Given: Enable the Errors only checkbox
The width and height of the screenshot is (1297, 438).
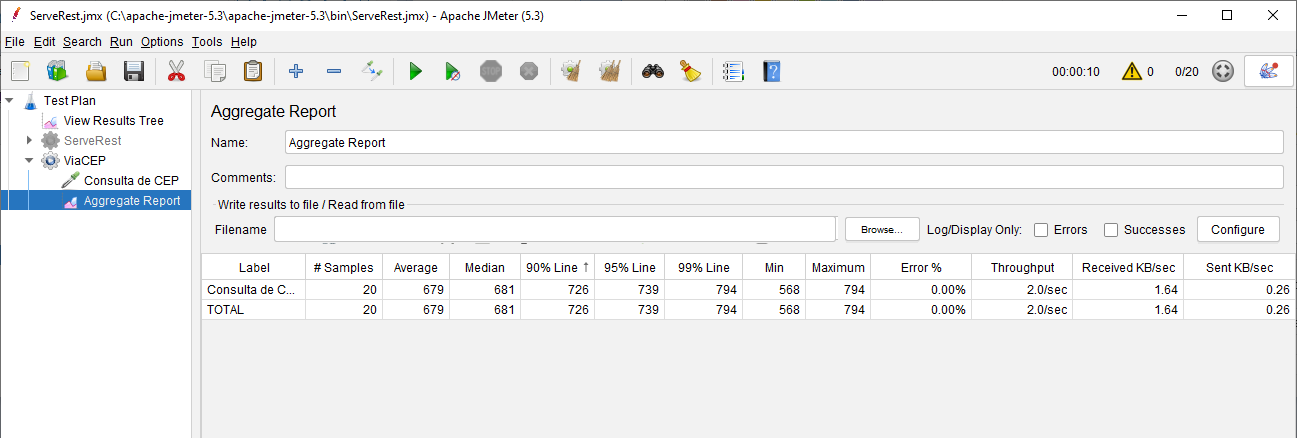Looking at the screenshot, I should click(1041, 230).
